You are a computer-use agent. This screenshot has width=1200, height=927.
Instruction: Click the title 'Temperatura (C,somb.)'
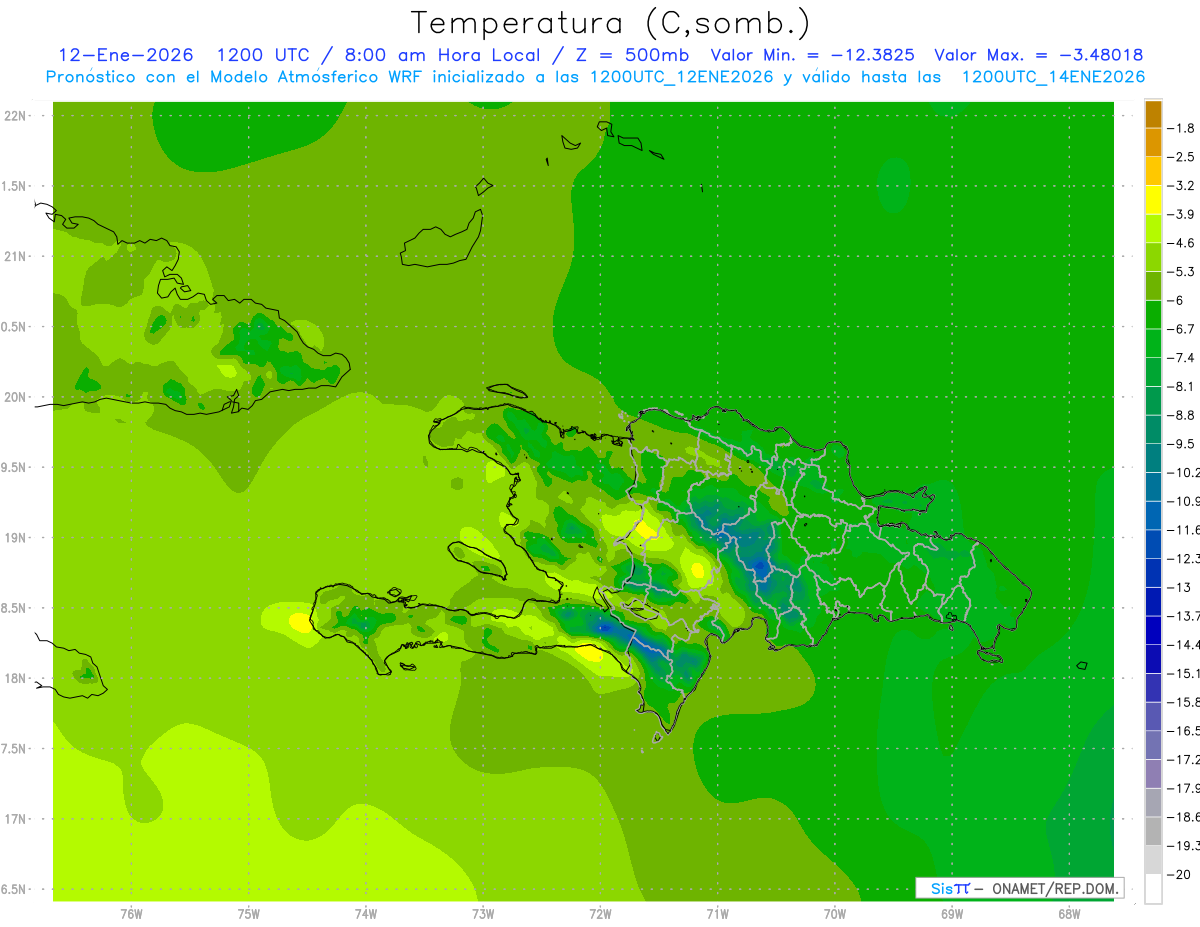click(611, 22)
